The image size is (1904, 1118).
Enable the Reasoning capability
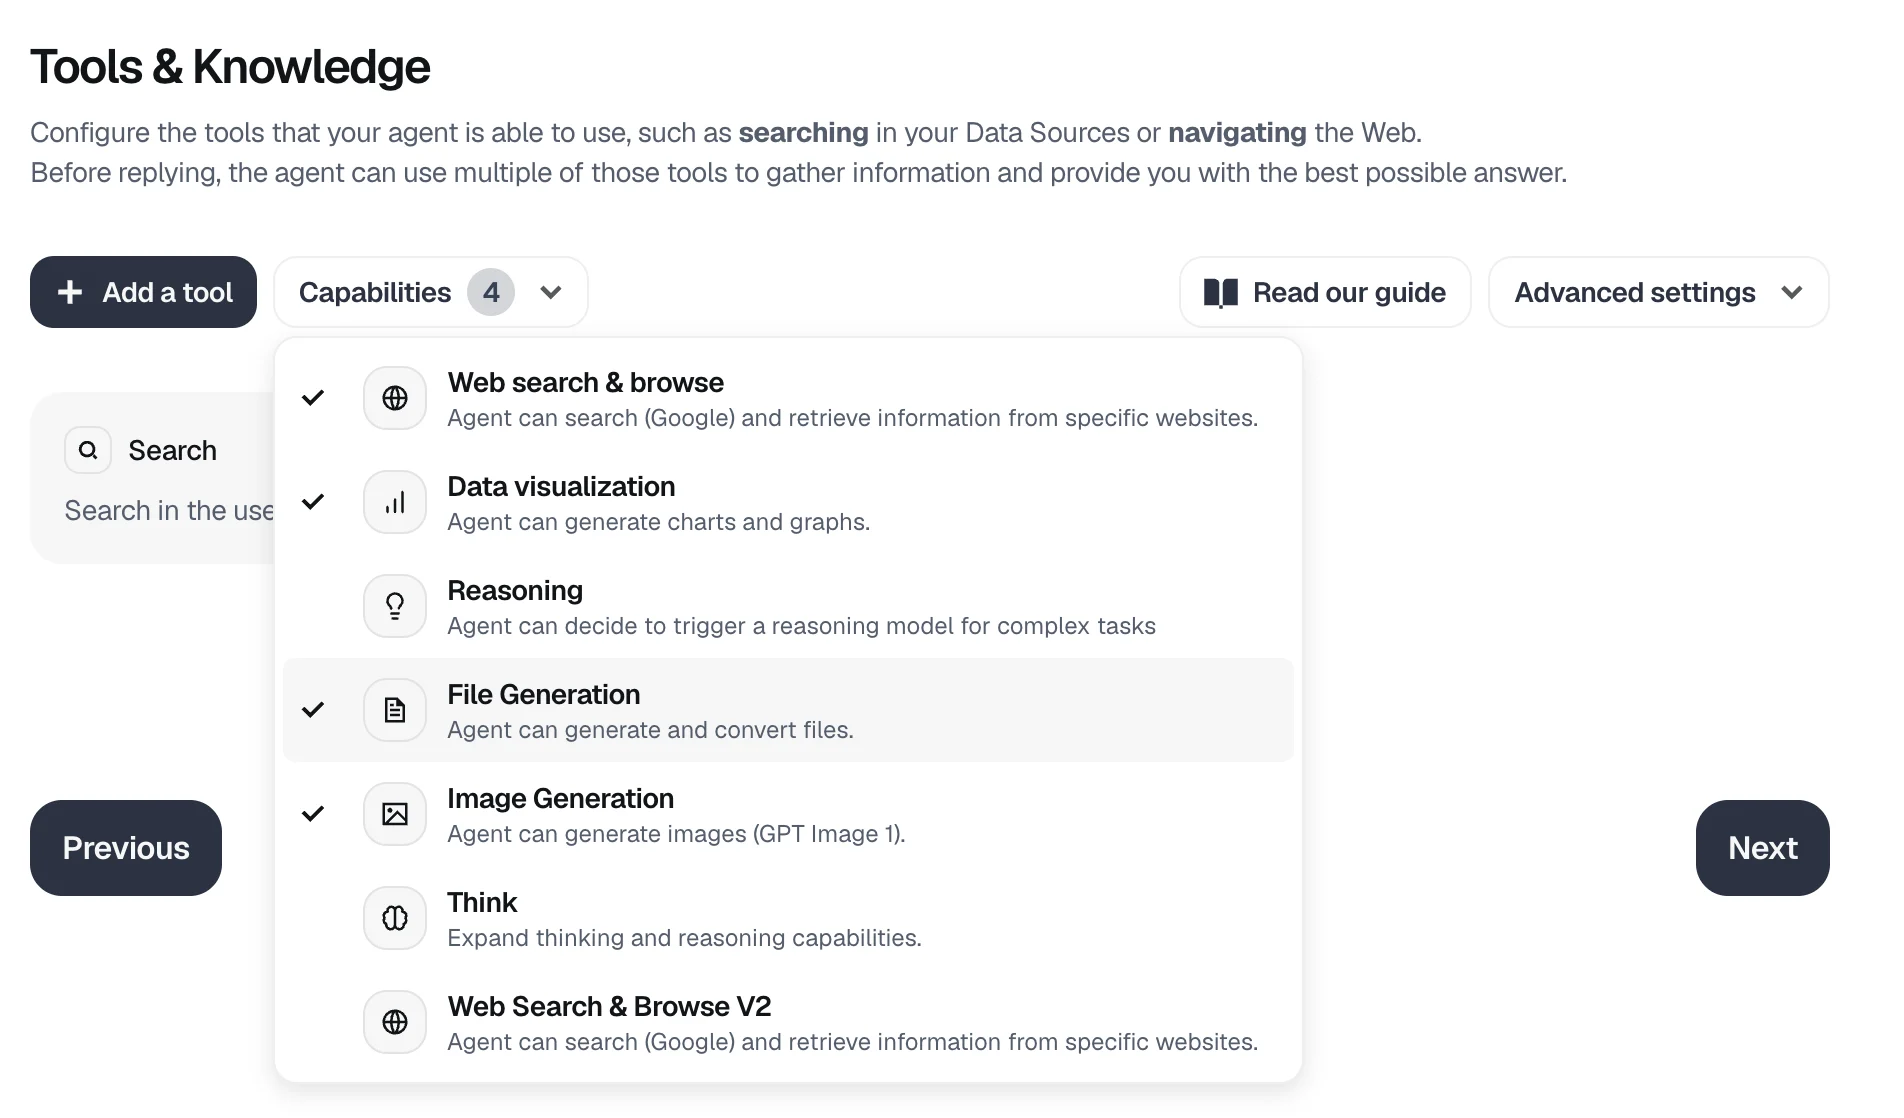pos(700,605)
